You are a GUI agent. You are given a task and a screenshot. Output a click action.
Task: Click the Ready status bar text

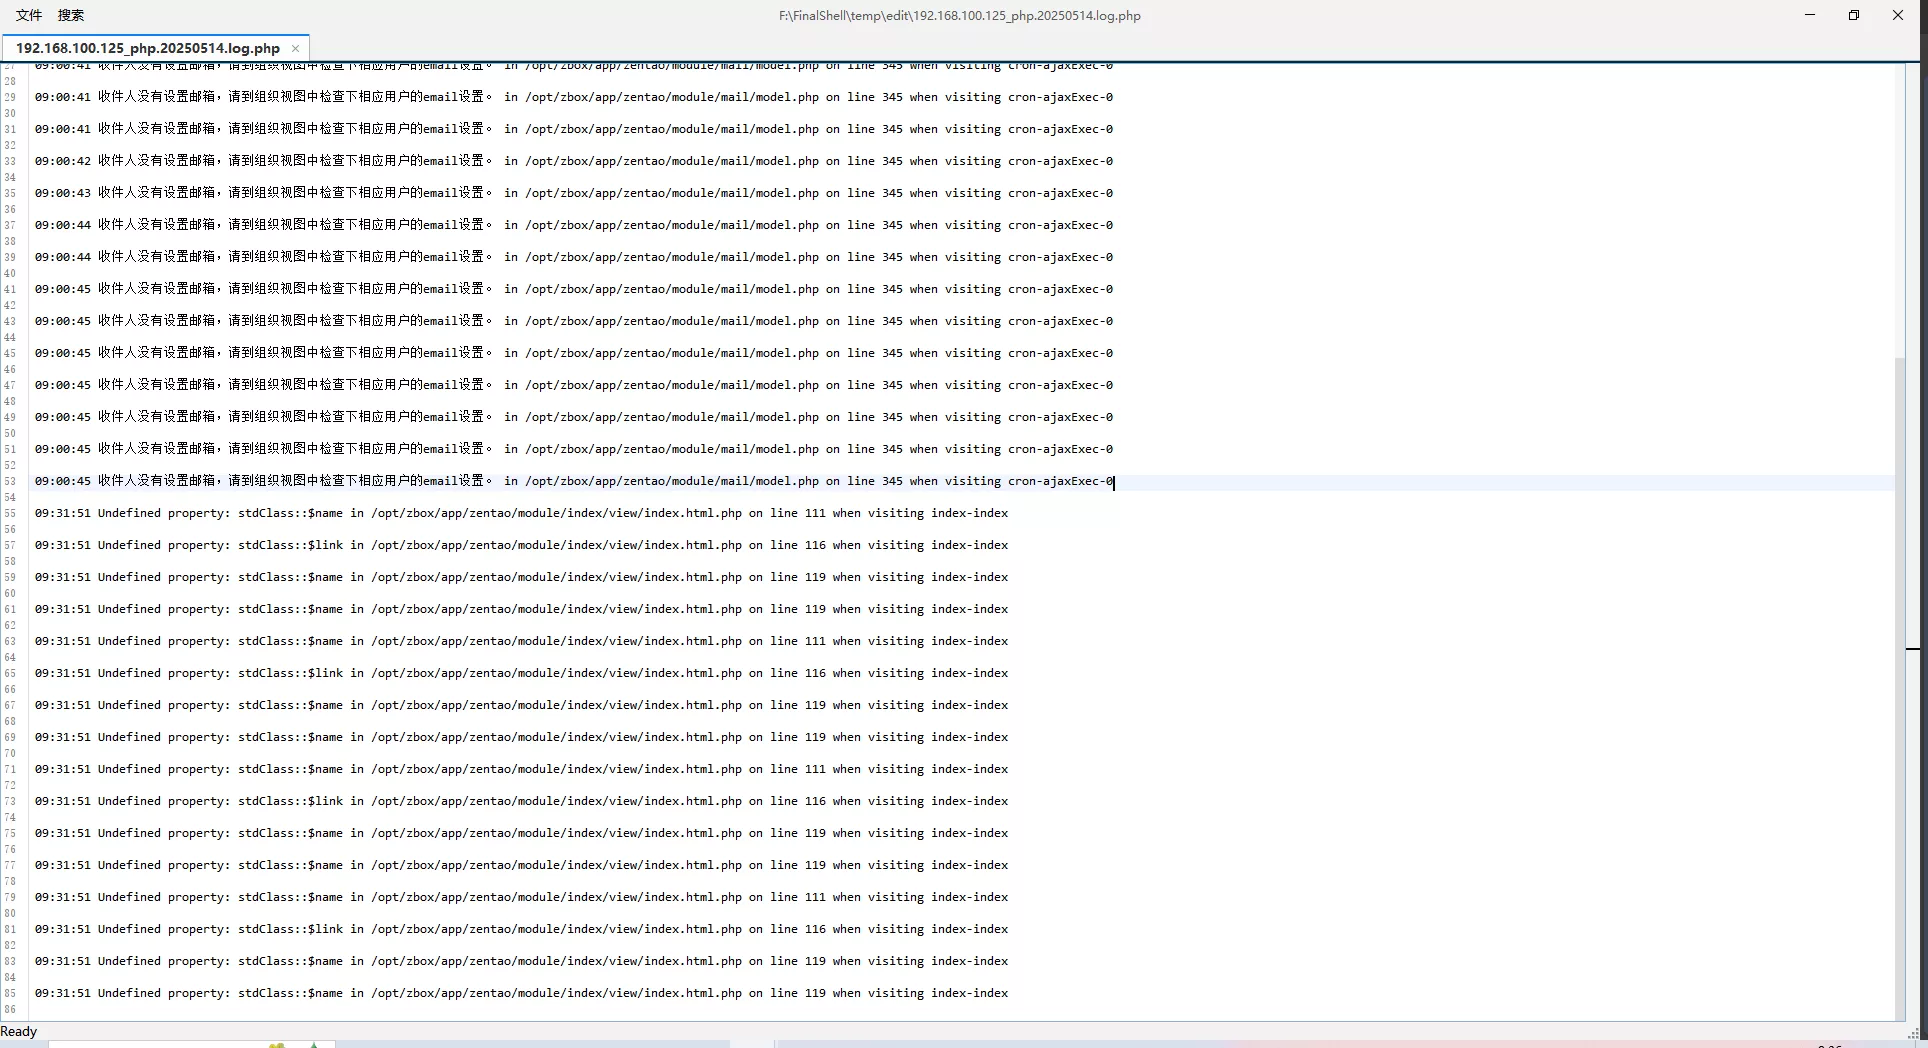(x=19, y=1031)
